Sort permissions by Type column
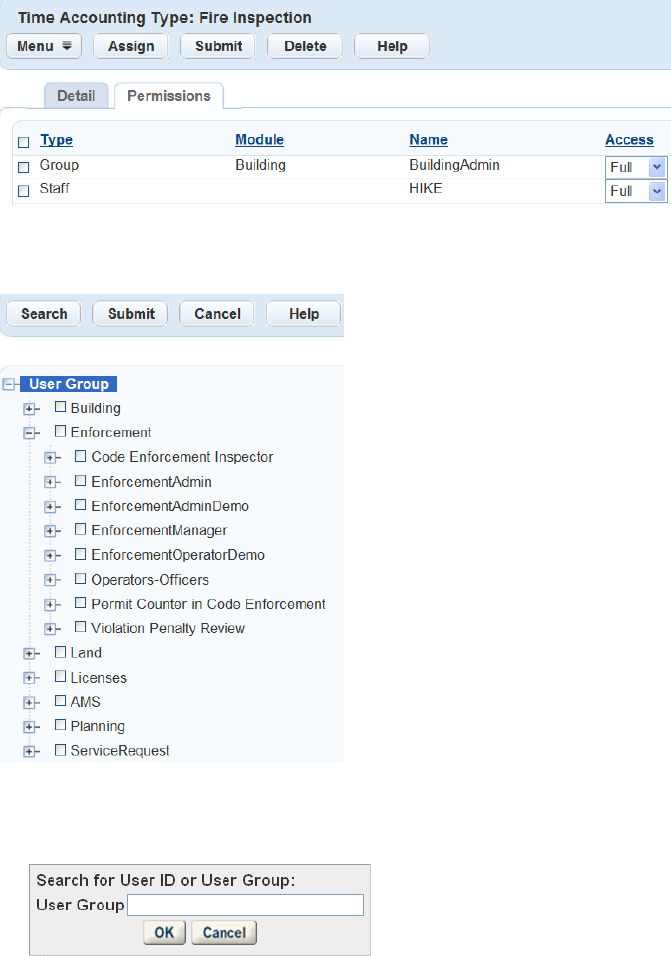 [x=57, y=140]
